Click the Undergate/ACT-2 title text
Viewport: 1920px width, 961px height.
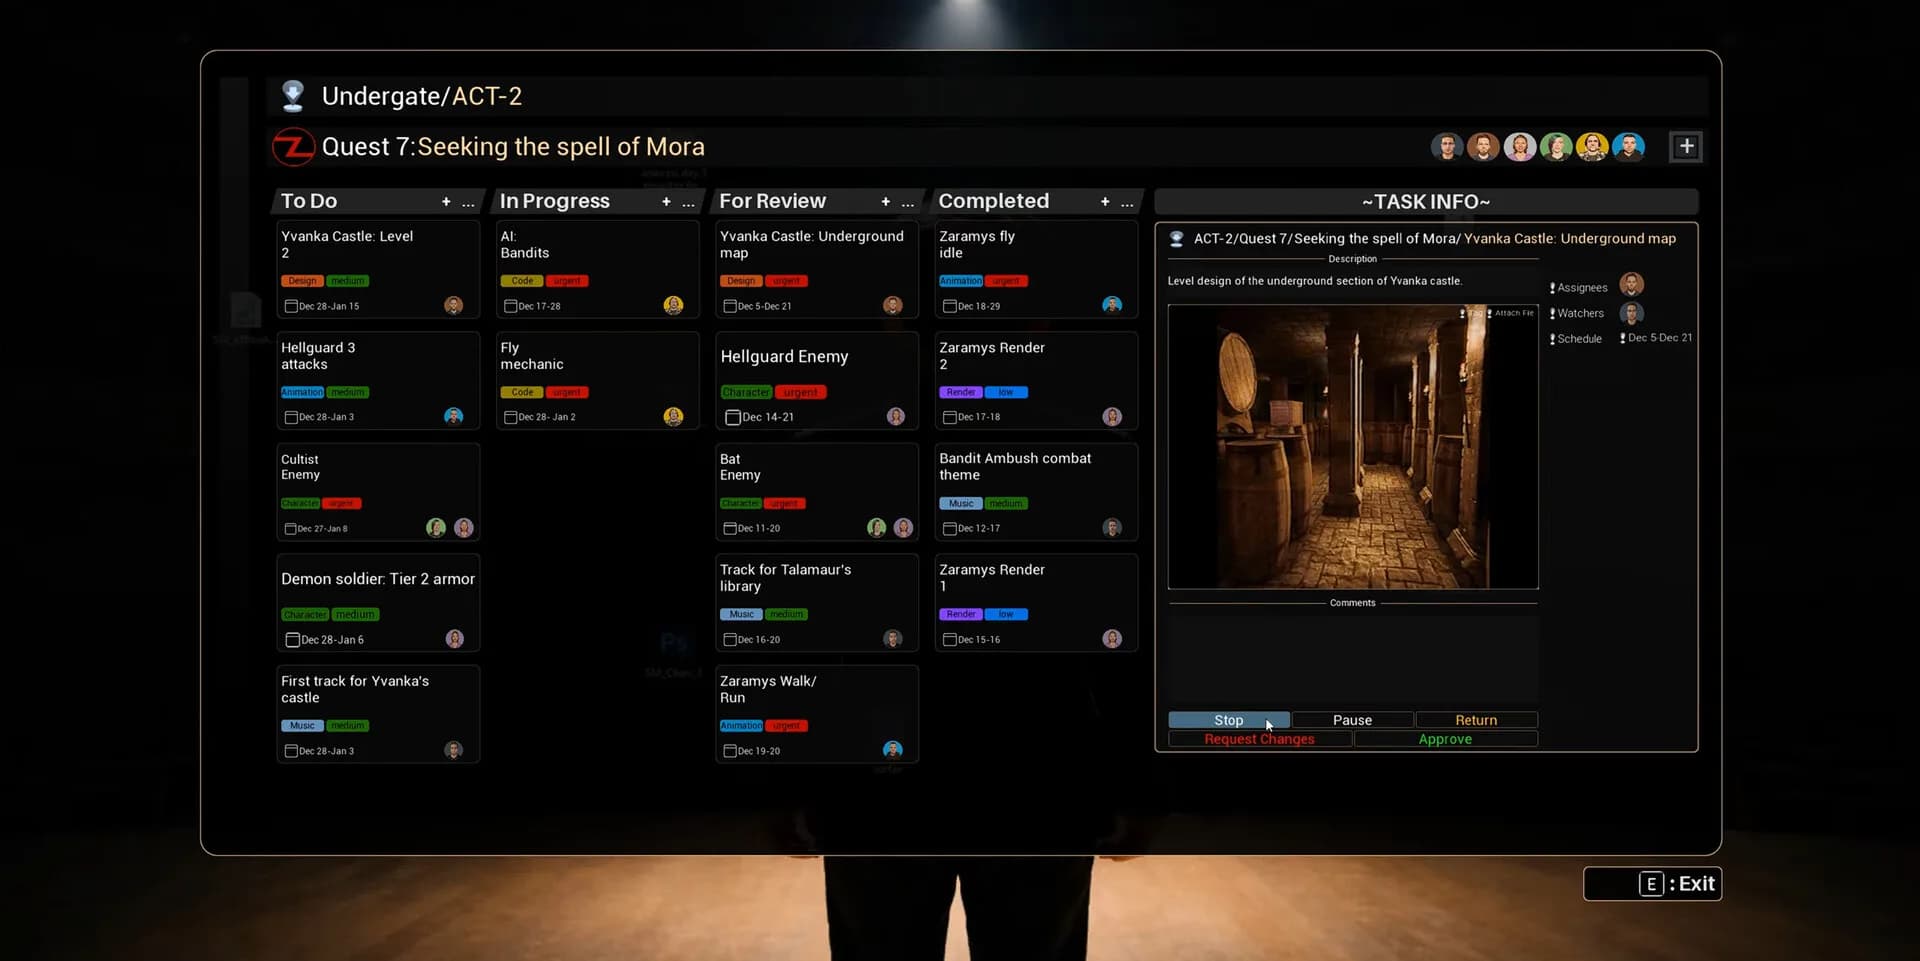point(422,97)
